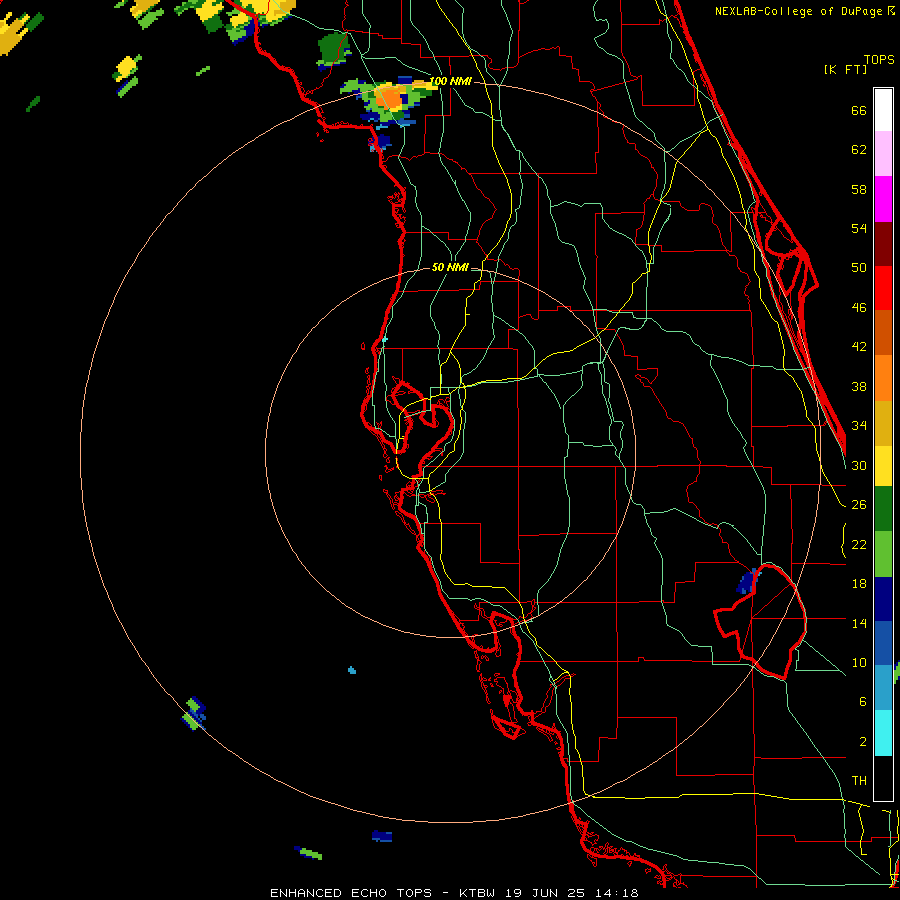Click the NEXLAB-College of DuPage text

(x=800, y=11)
